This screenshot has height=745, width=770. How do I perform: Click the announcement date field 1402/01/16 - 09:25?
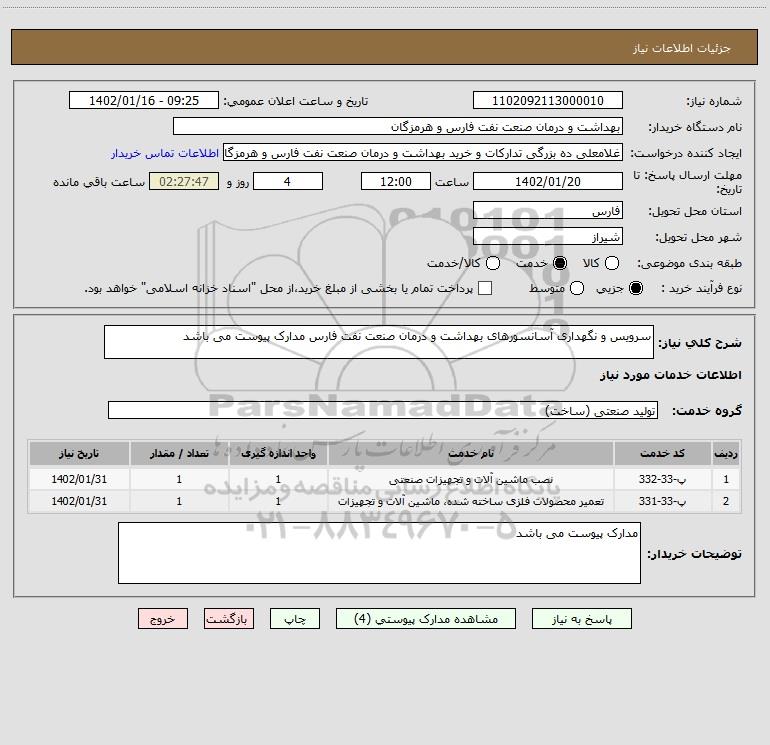[x=144, y=101]
